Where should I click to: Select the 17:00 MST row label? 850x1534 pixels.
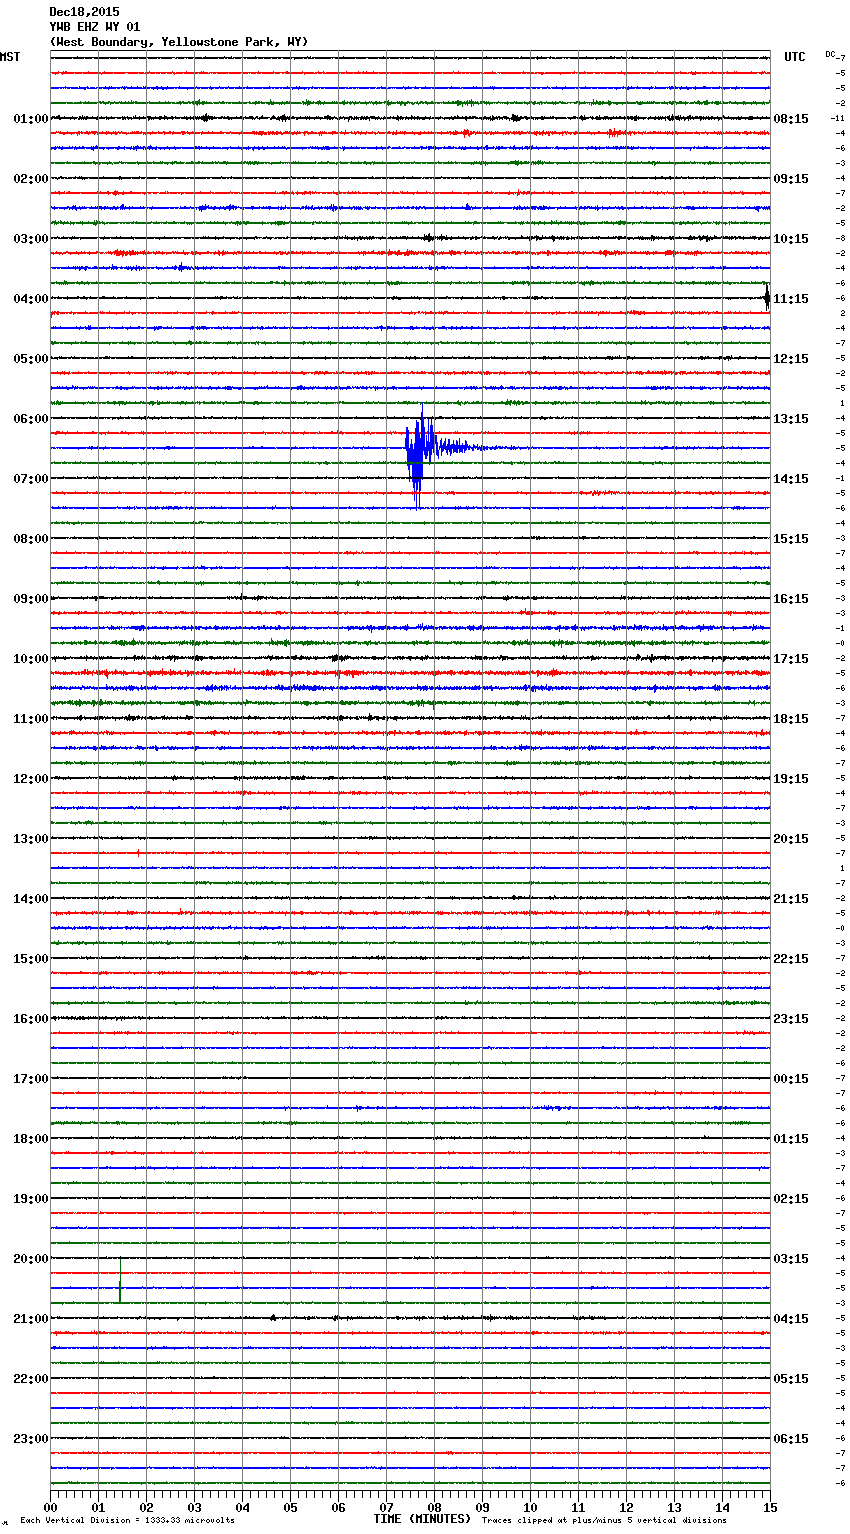click(31, 1079)
